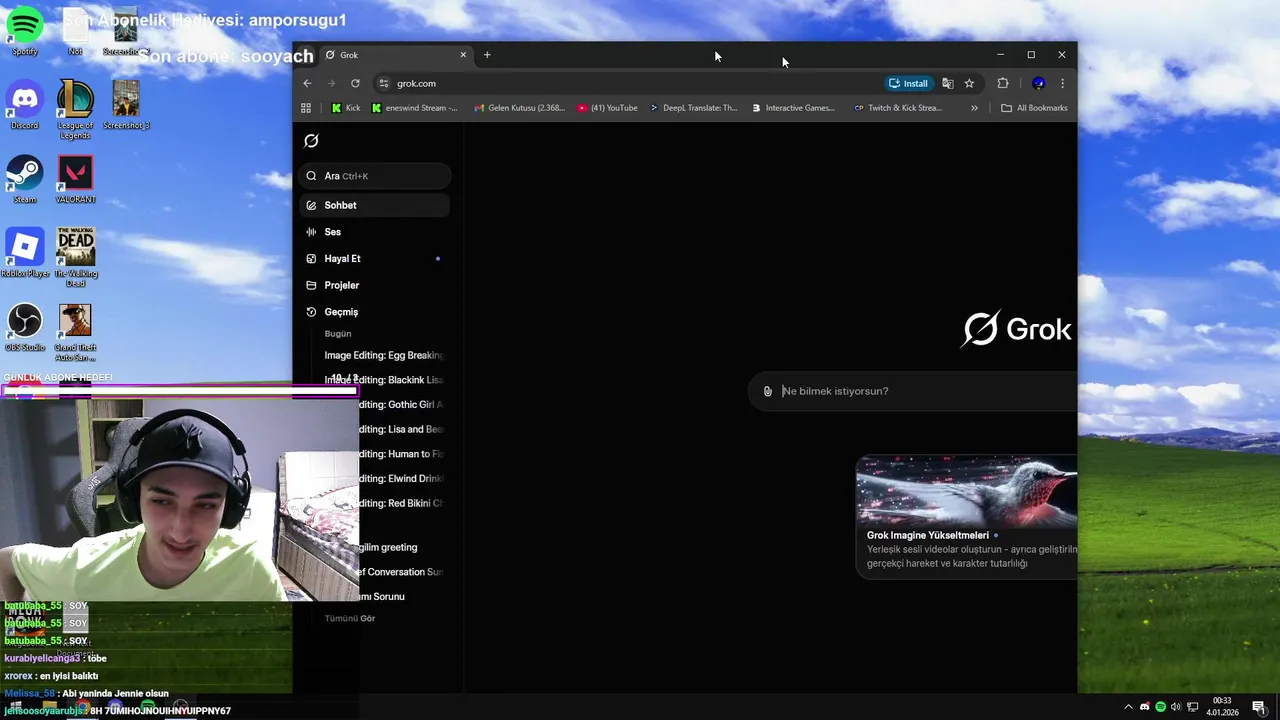Screen dimensions: 1280x720
Task: Expand hidden bookmarks chevron
Action: (974, 108)
